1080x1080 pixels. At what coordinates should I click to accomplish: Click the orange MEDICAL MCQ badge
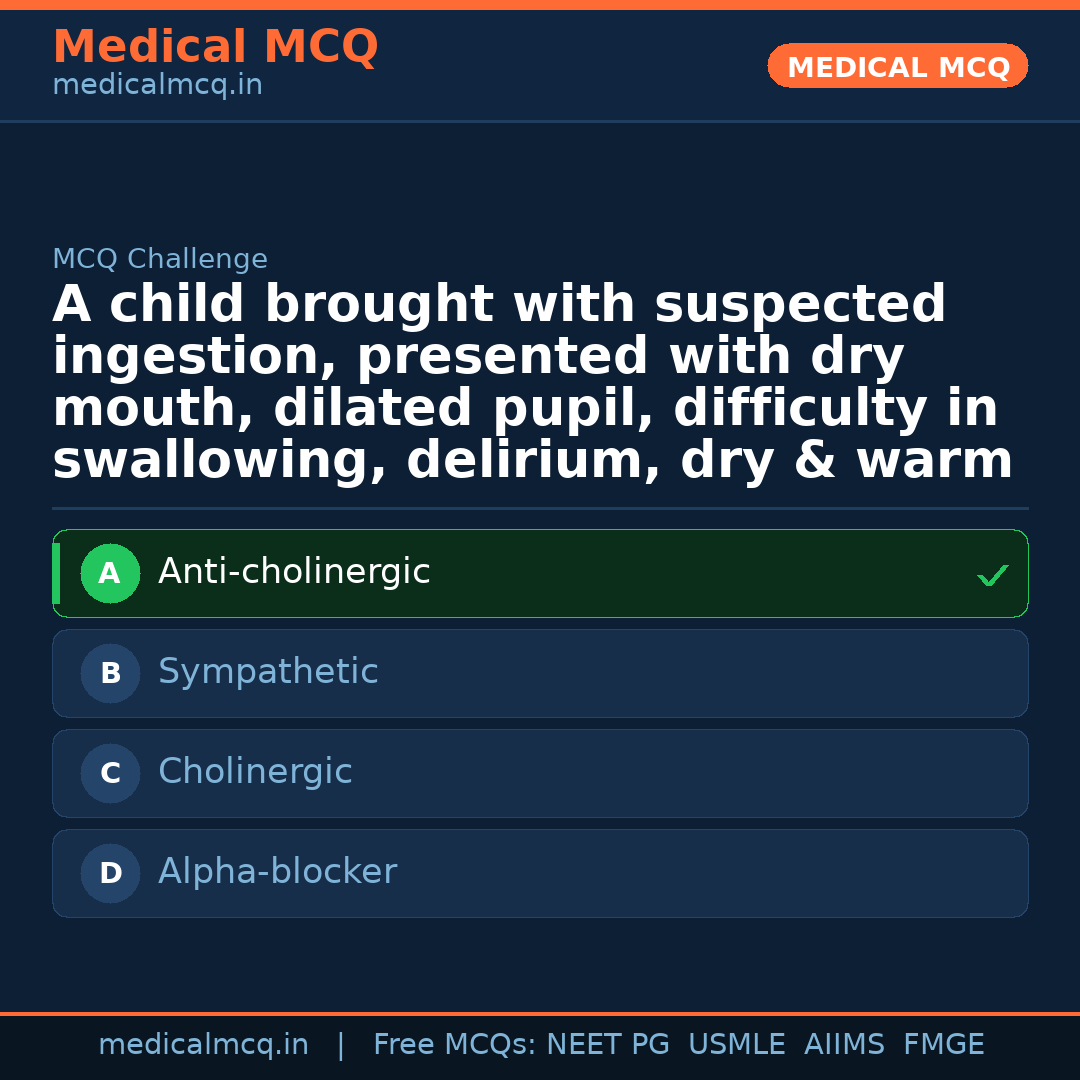897,67
